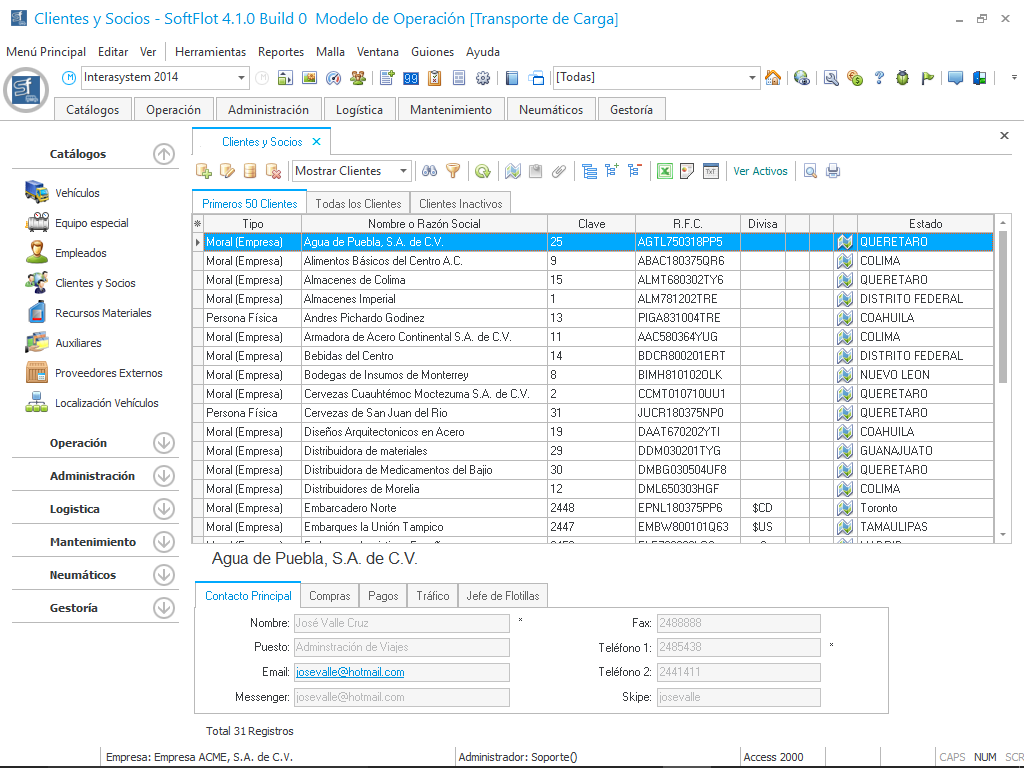Click the Ver Activos link
This screenshot has height=768, width=1024.
760,171
